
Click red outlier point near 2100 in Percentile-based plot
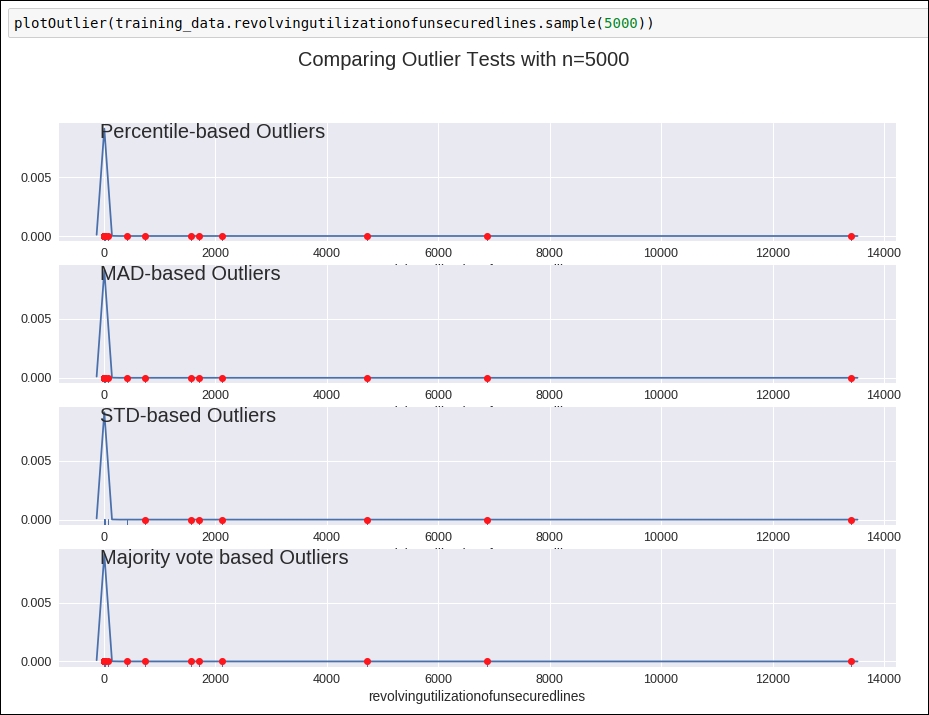222,236
